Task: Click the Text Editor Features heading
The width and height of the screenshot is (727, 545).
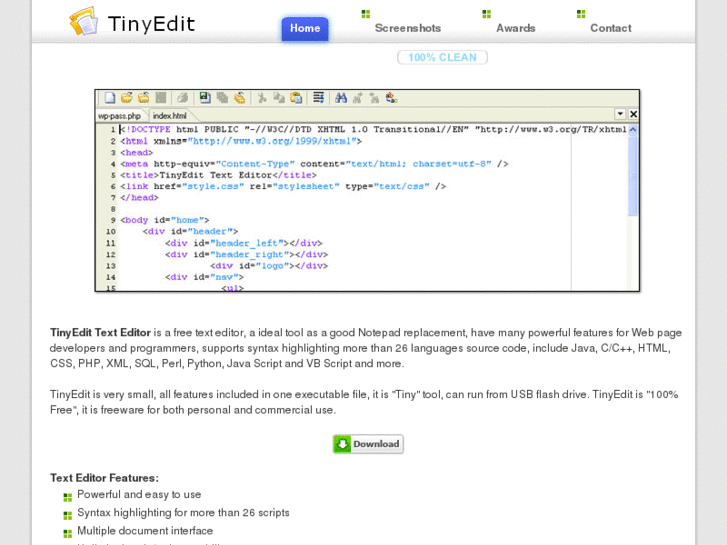Action: (x=104, y=478)
